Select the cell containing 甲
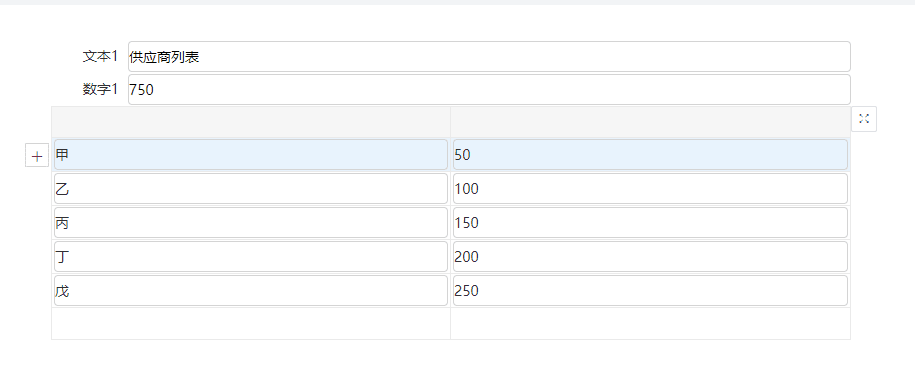This screenshot has height=389, width=915. [251, 155]
